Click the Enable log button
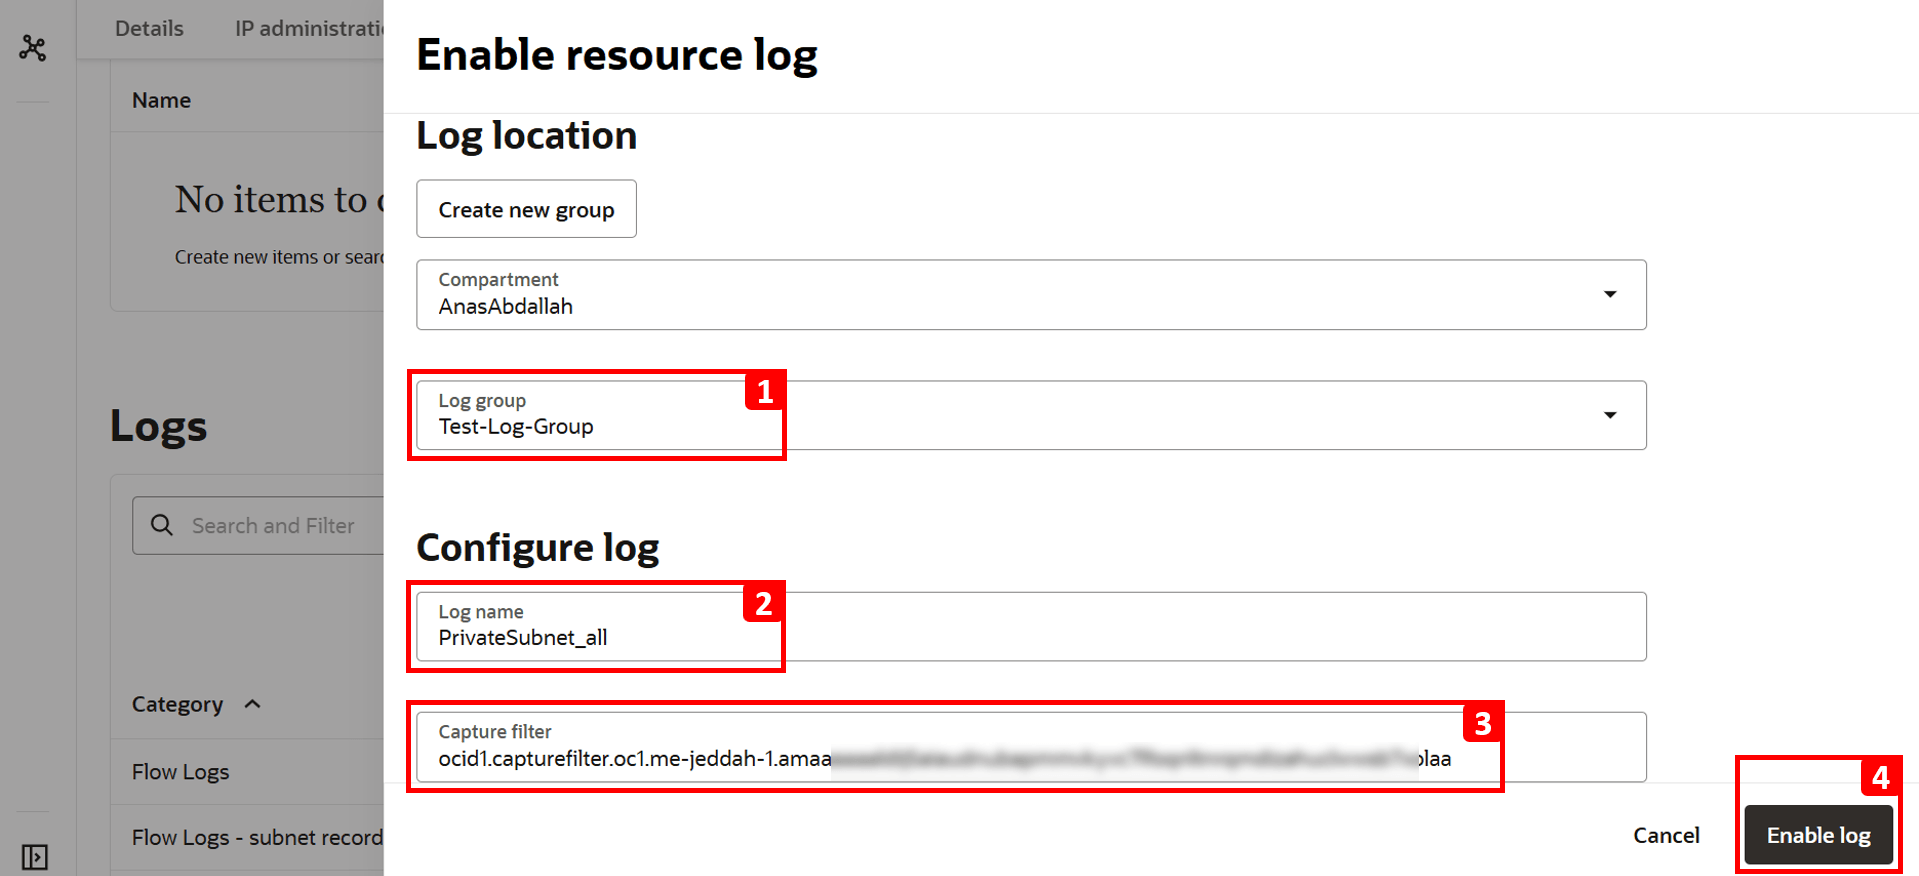1919x876 pixels. pyautogui.click(x=1818, y=835)
